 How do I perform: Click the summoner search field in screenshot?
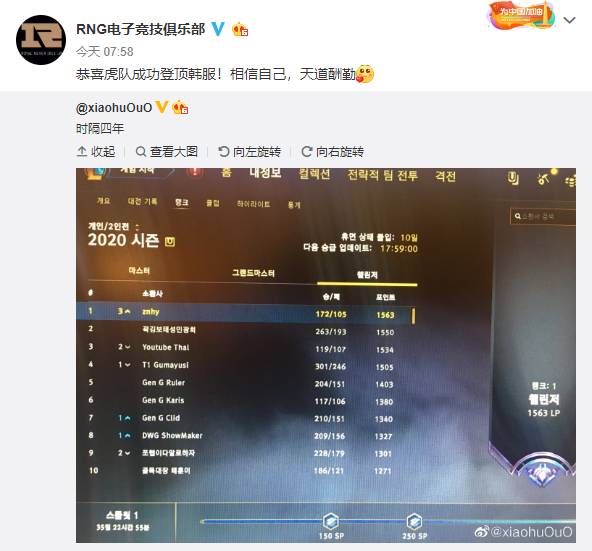(543, 216)
